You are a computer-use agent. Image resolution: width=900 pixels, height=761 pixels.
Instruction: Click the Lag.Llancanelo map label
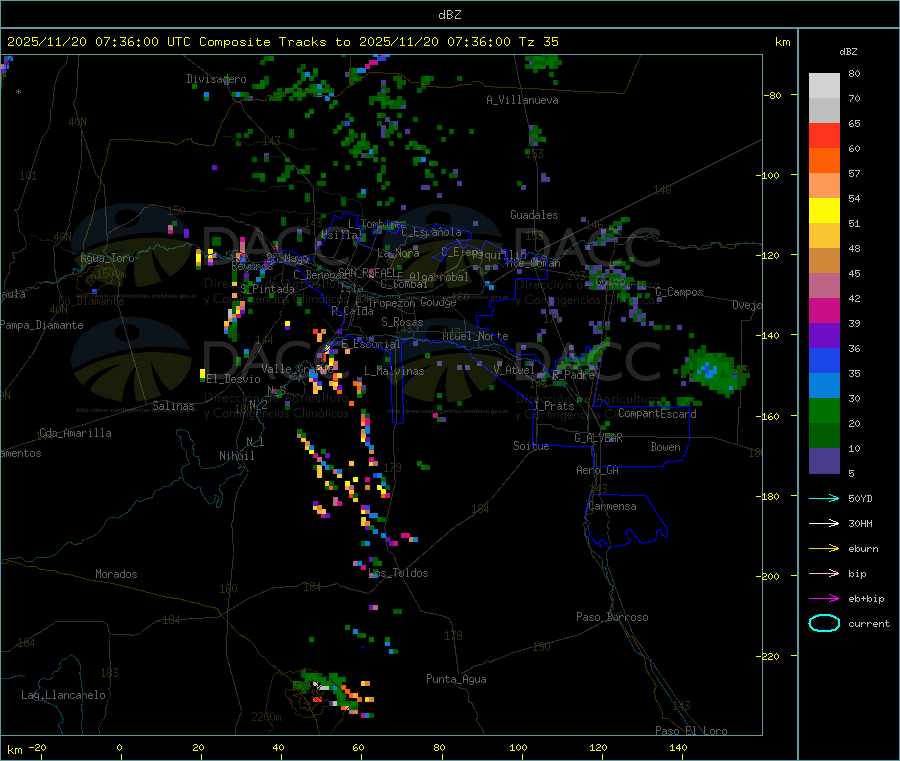pyautogui.click(x=63, y=695)
